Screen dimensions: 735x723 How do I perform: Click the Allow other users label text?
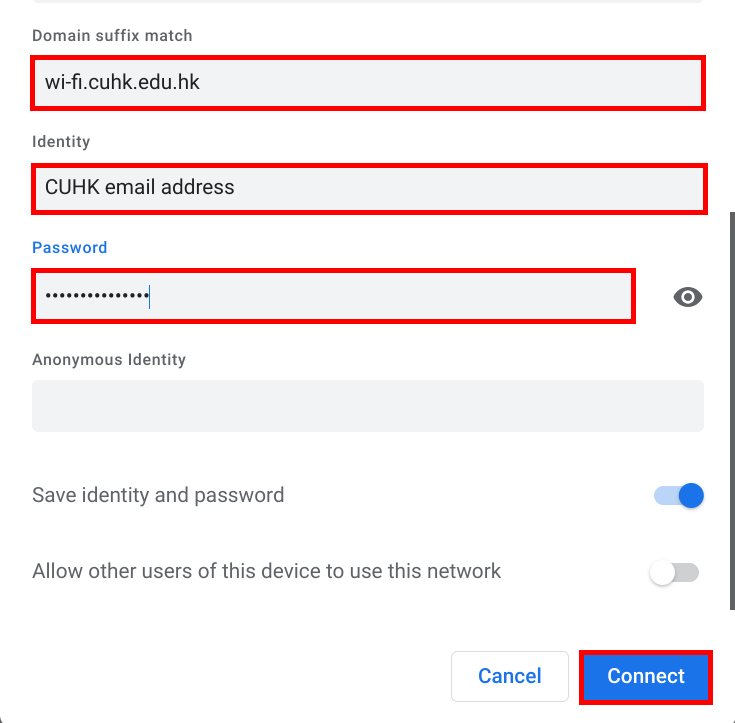point(266,572)
